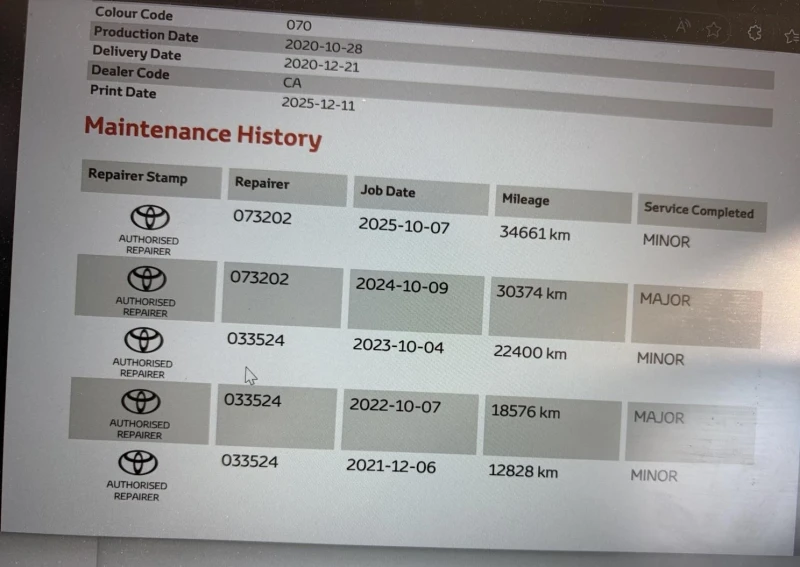This screenshot has height=567, width=800.
Task: Select job date 2022-10-07
Action: [x=395, y=406]
